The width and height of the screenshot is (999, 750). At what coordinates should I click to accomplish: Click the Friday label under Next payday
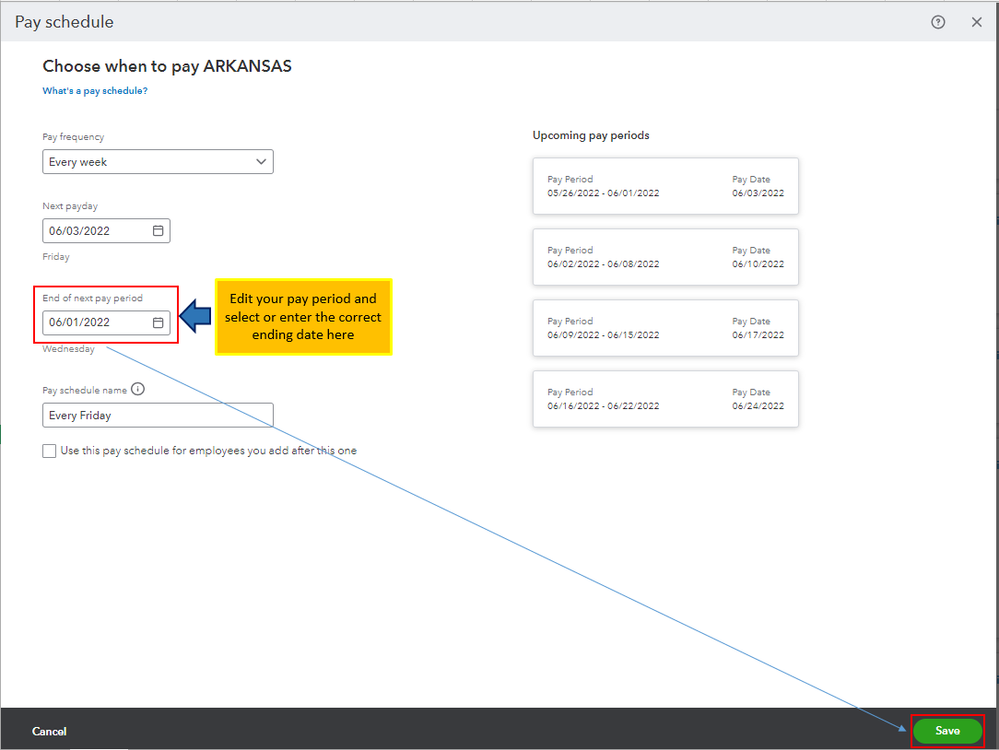[56, 257]
